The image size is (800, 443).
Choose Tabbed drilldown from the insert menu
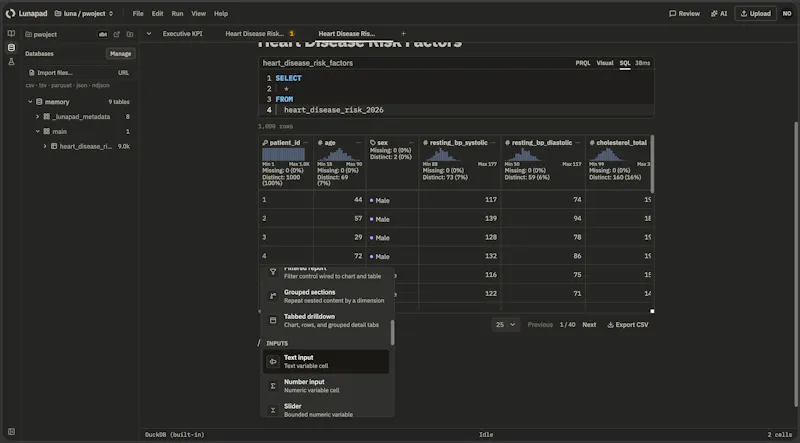click(x=326, y=321)
